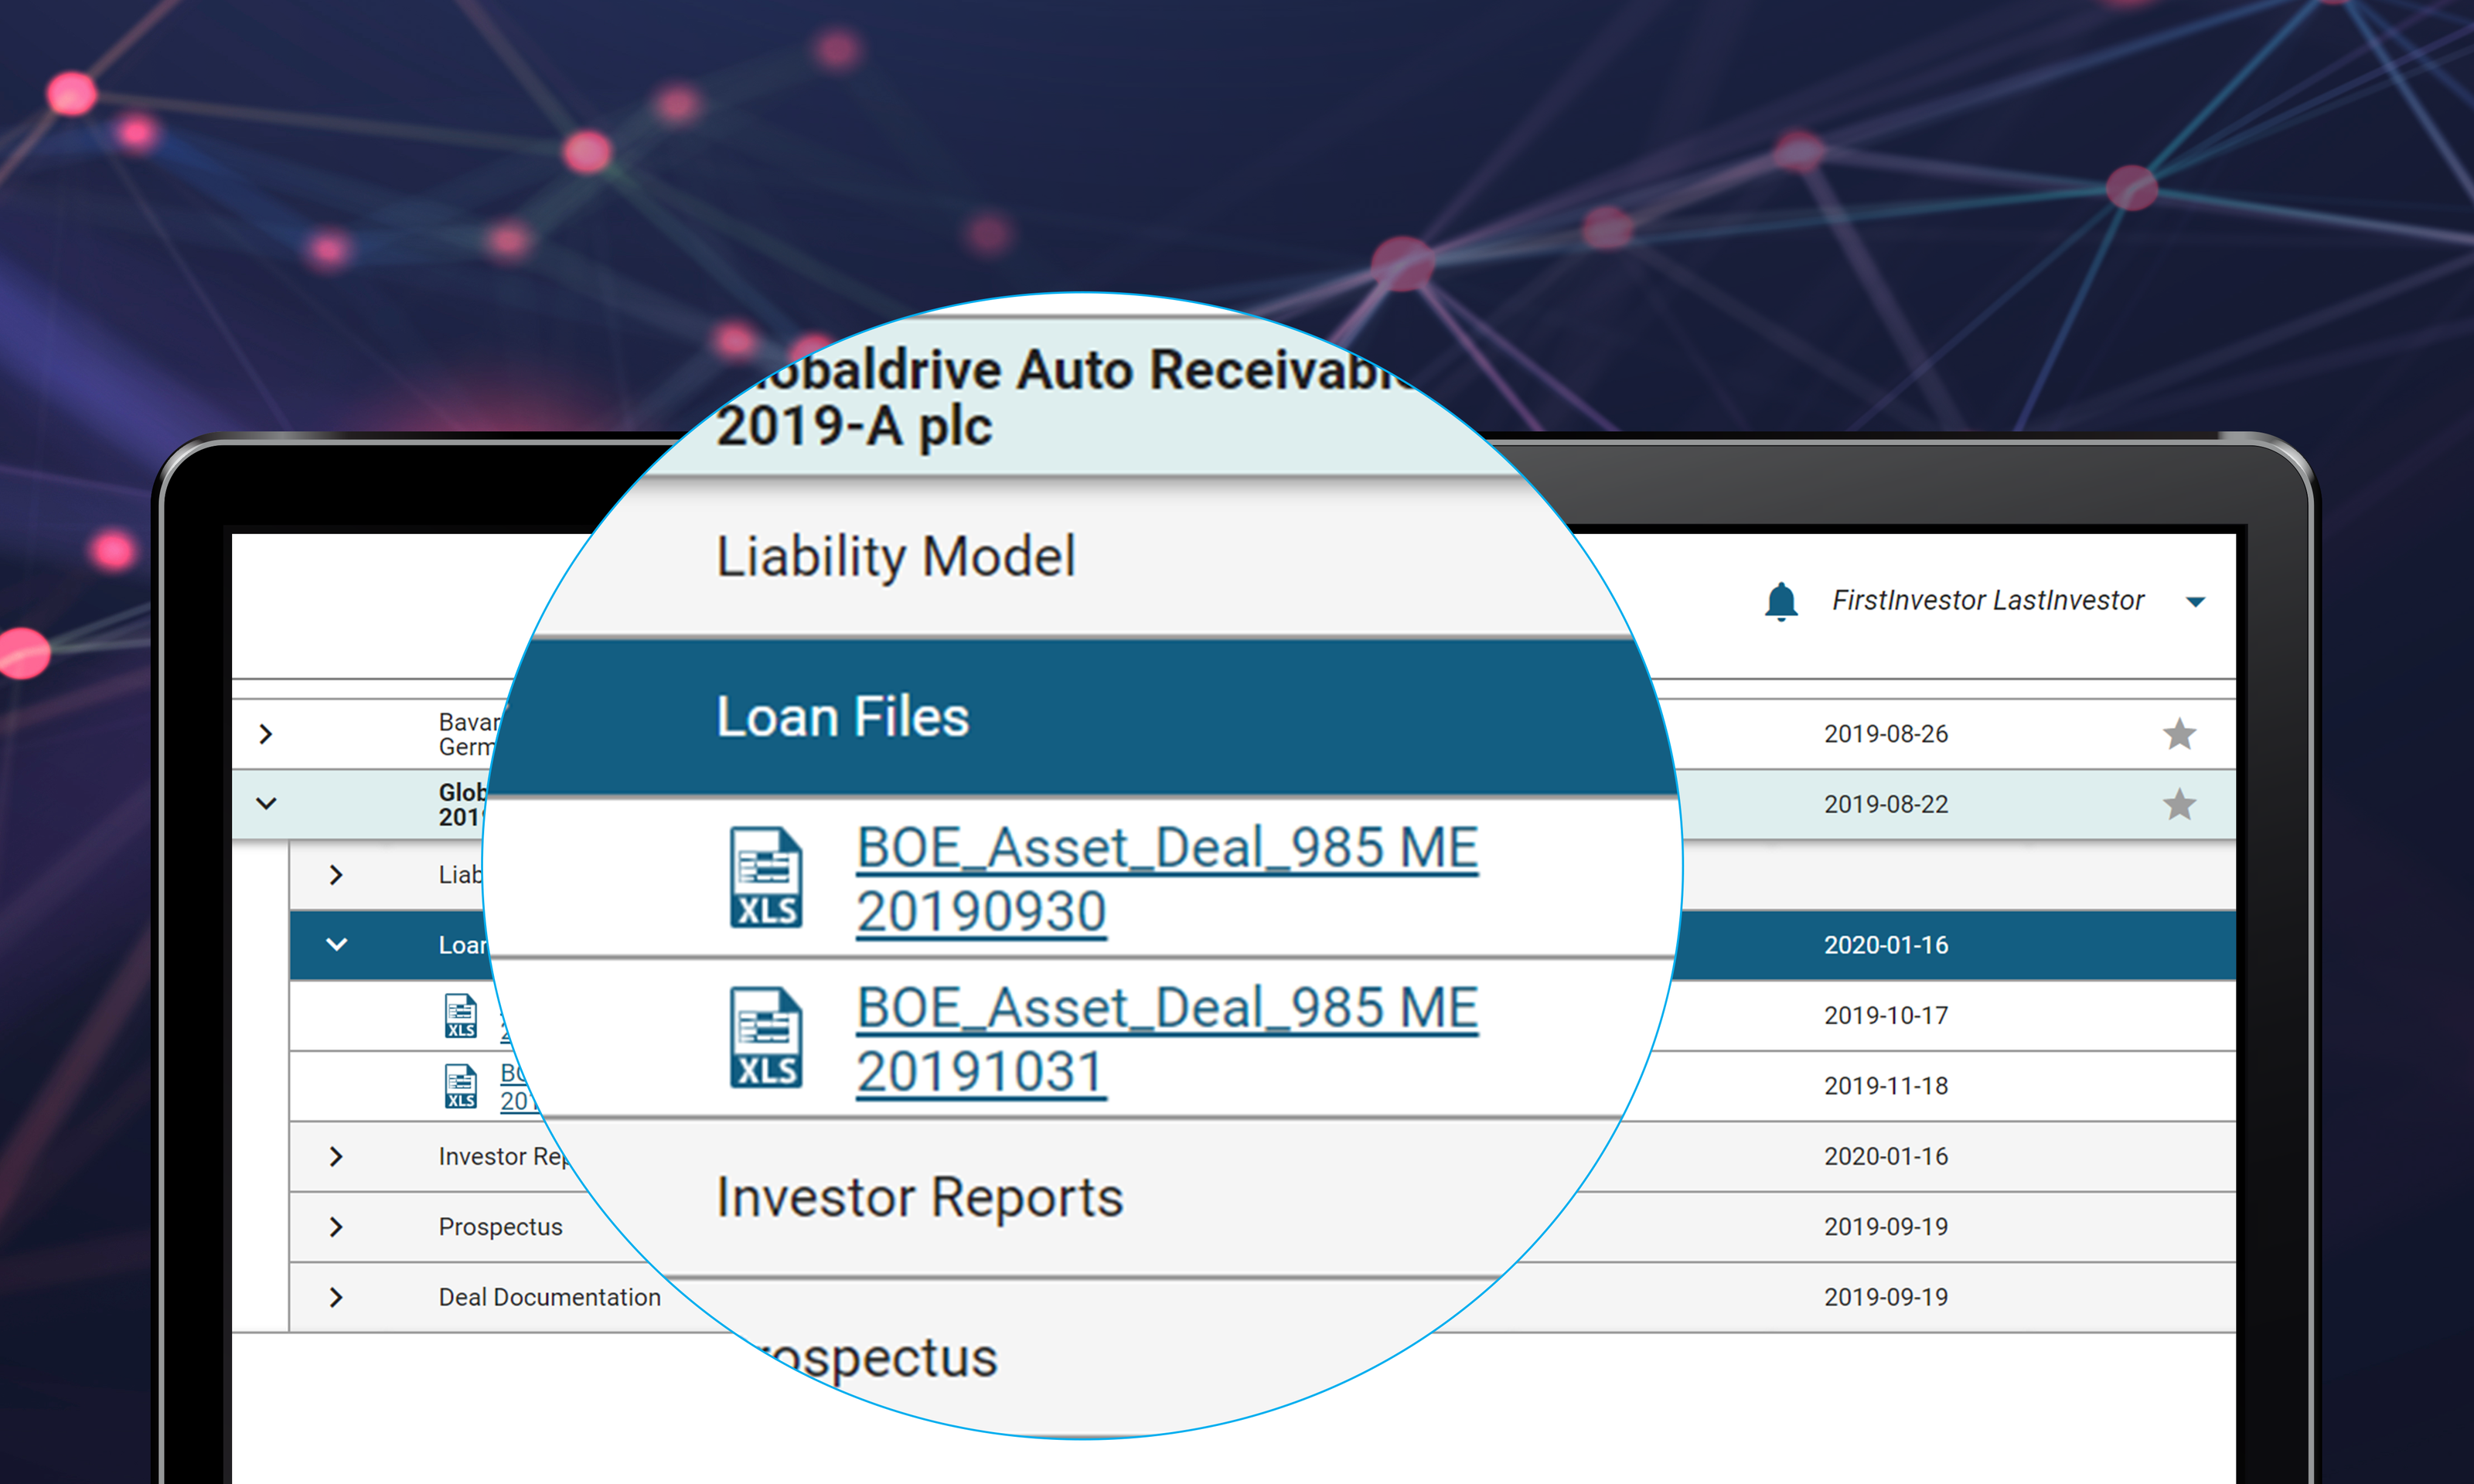This screenshot has width=2474, height=1484.
Task: Click XLS icon in 2019-10-17 row
Action: 461,1016
